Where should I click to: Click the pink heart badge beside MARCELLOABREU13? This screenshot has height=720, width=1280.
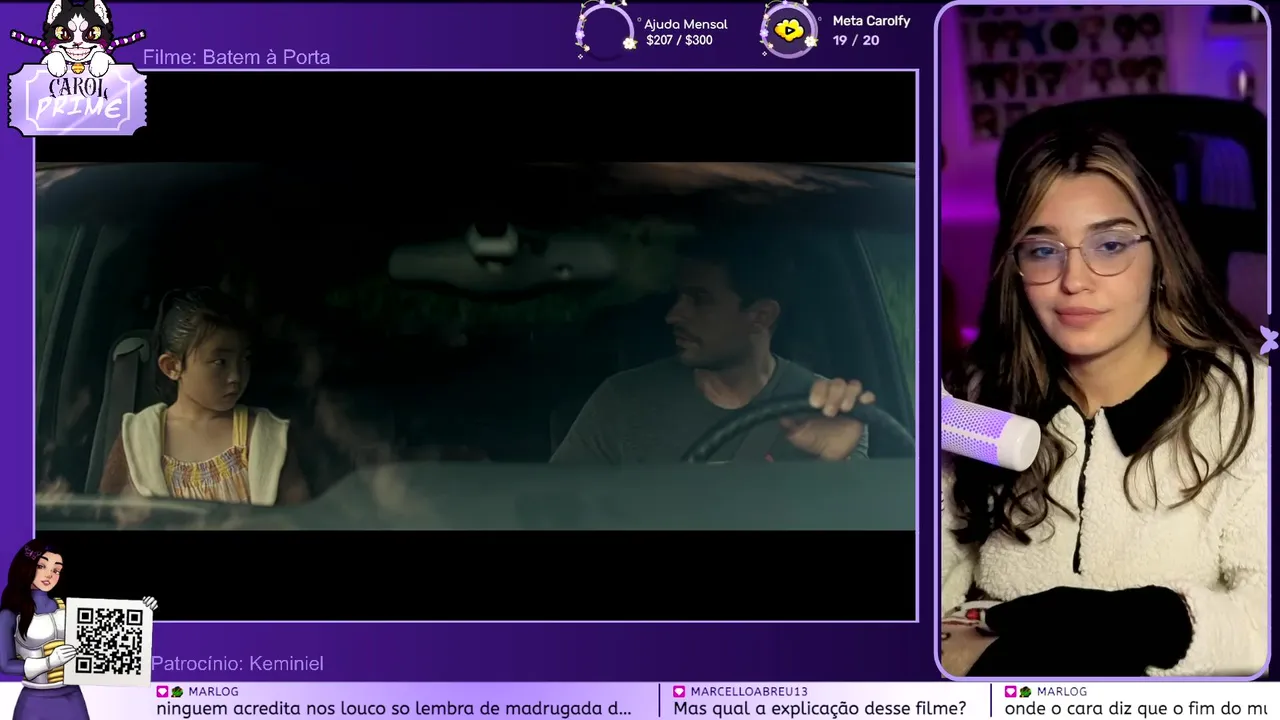point(680,691)
